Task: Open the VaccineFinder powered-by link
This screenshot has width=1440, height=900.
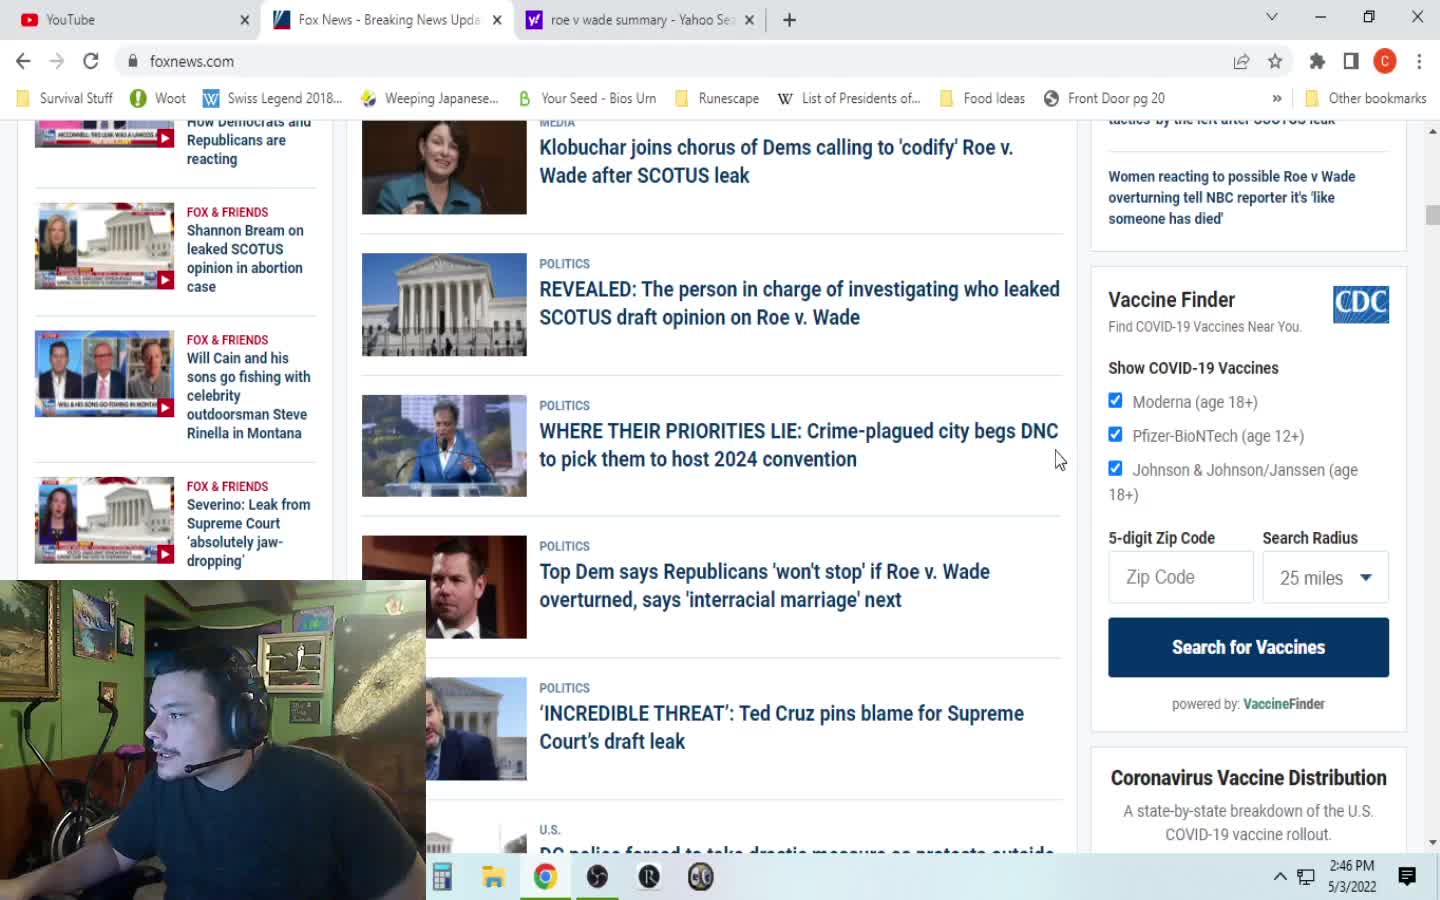Action: click(1284, 704)
